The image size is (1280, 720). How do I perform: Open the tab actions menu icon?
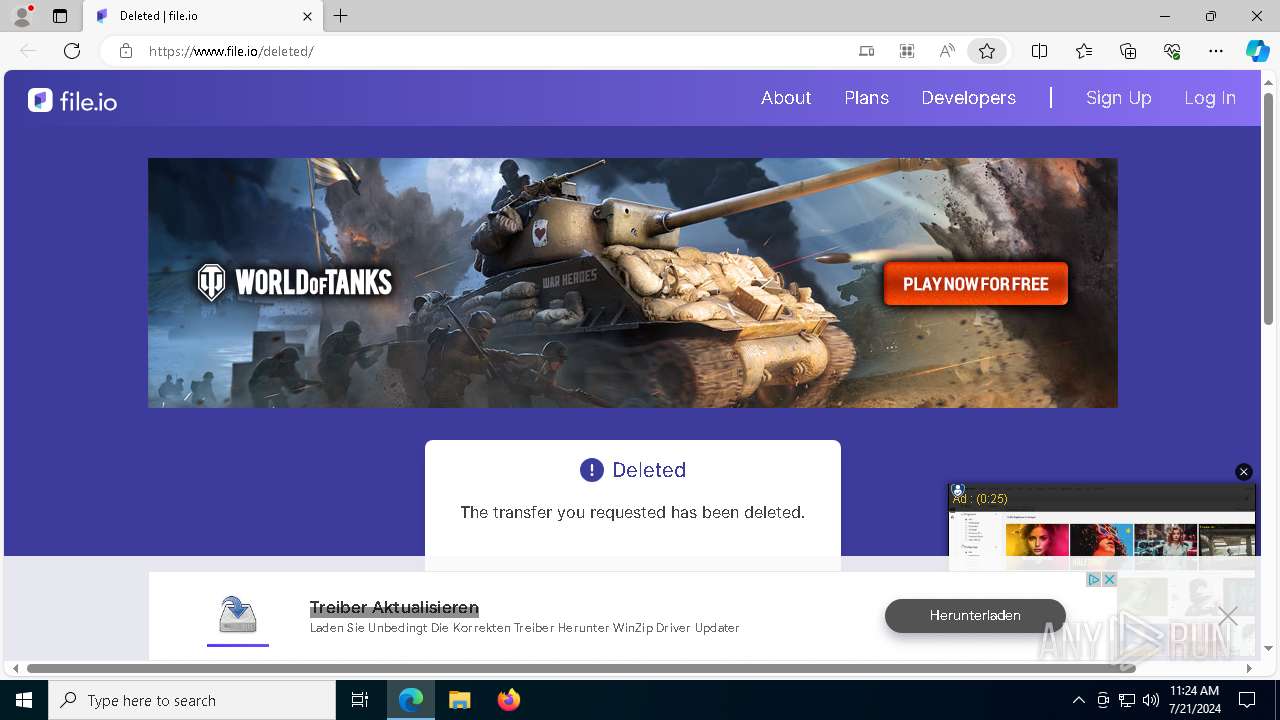point(60,16)
